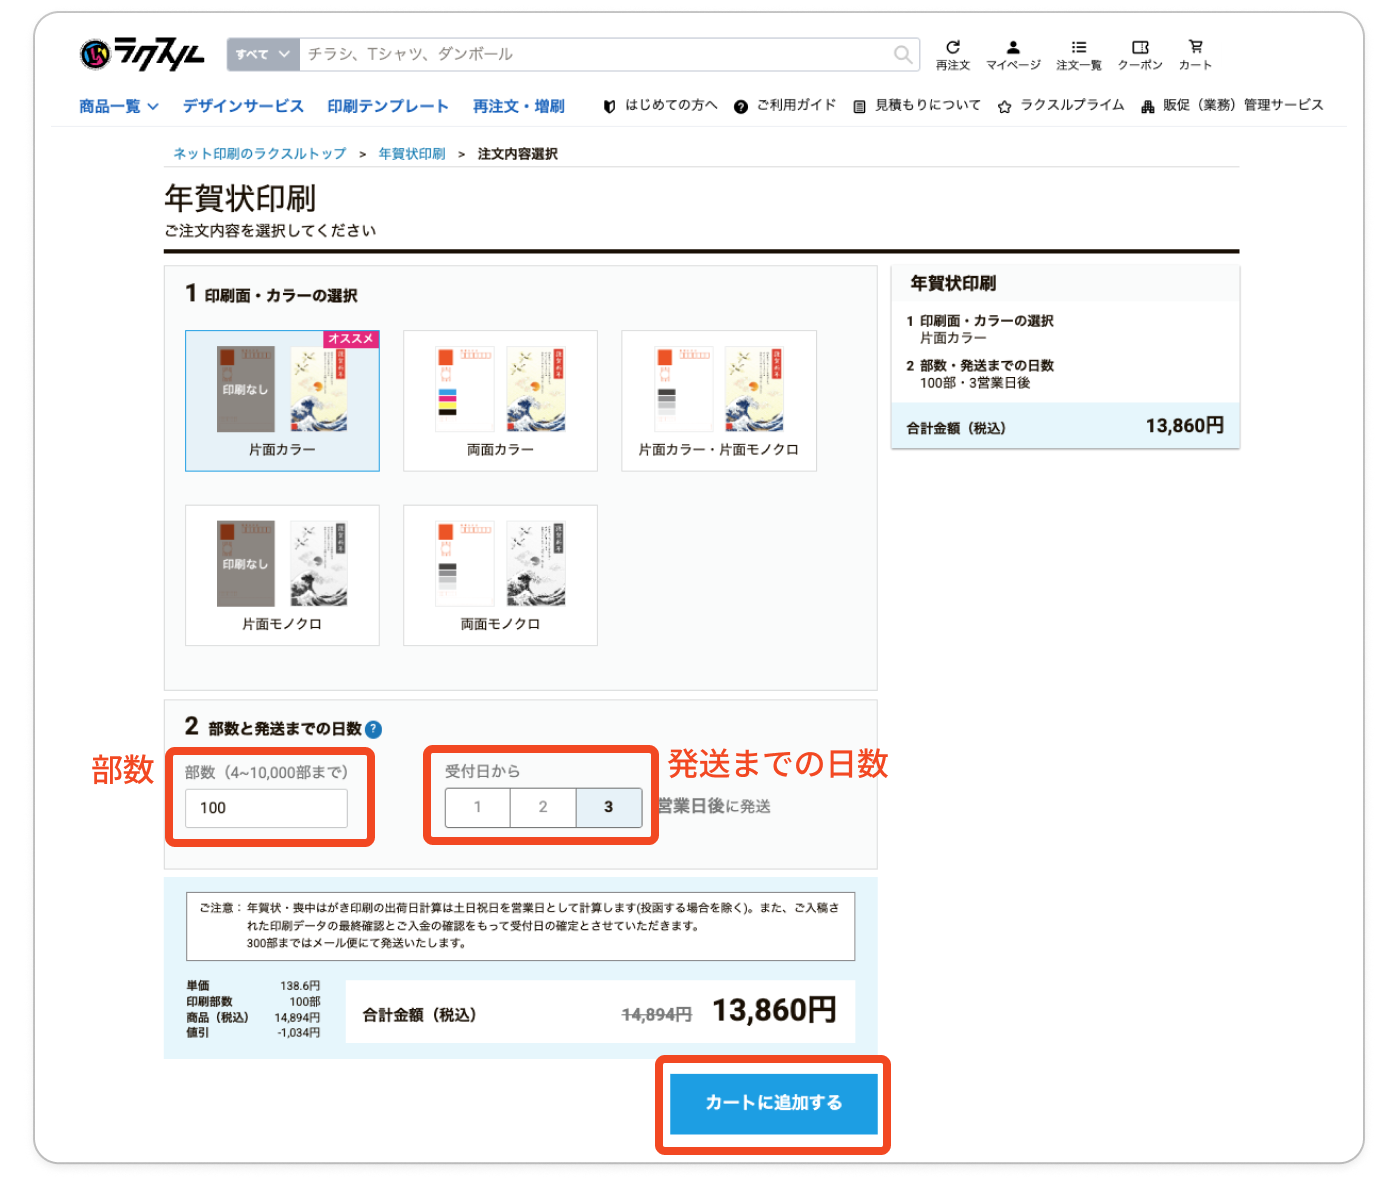Click the 部数 quantity input field

(266, 808)
